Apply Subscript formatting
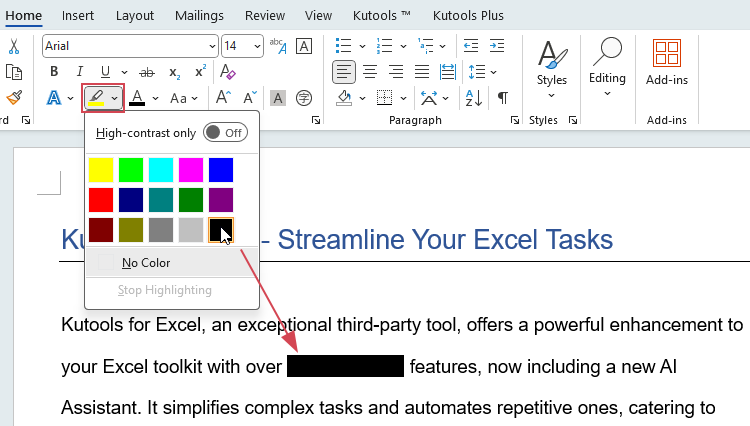Image resolution: width=750 pixels, height=426 pixels. pyautogui.click(x=175, y=73)
